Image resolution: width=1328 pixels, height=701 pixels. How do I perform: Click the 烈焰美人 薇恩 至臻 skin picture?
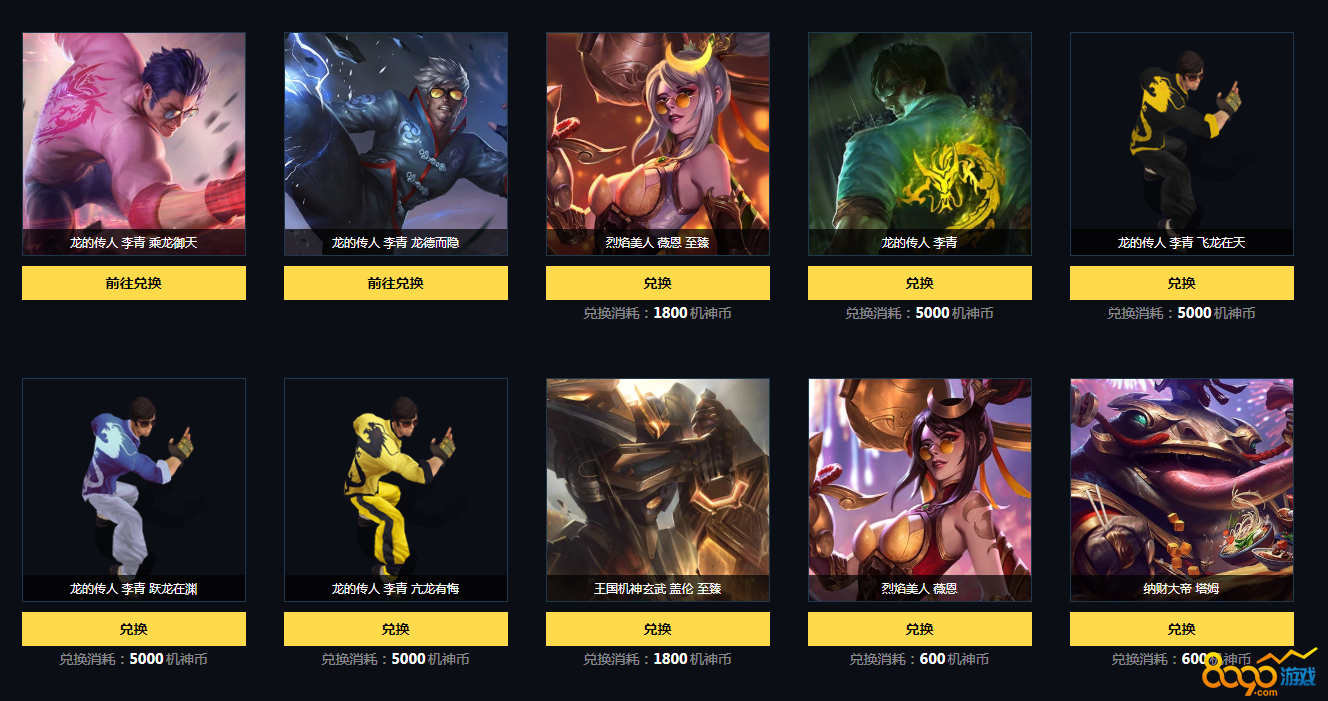(658, 144)
